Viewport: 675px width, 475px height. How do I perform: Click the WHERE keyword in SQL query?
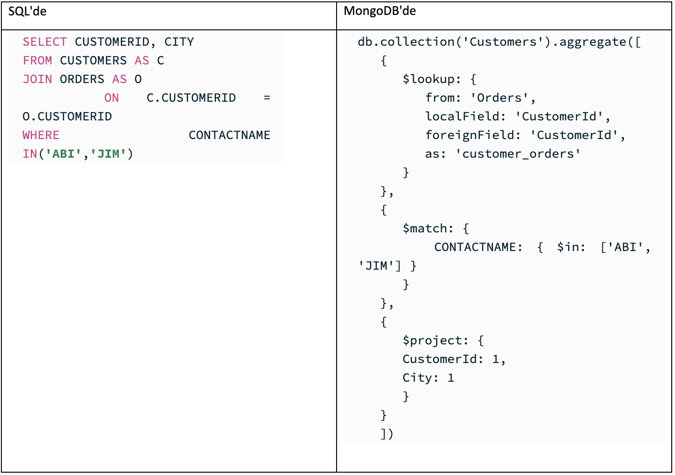[x=41, y=135]
